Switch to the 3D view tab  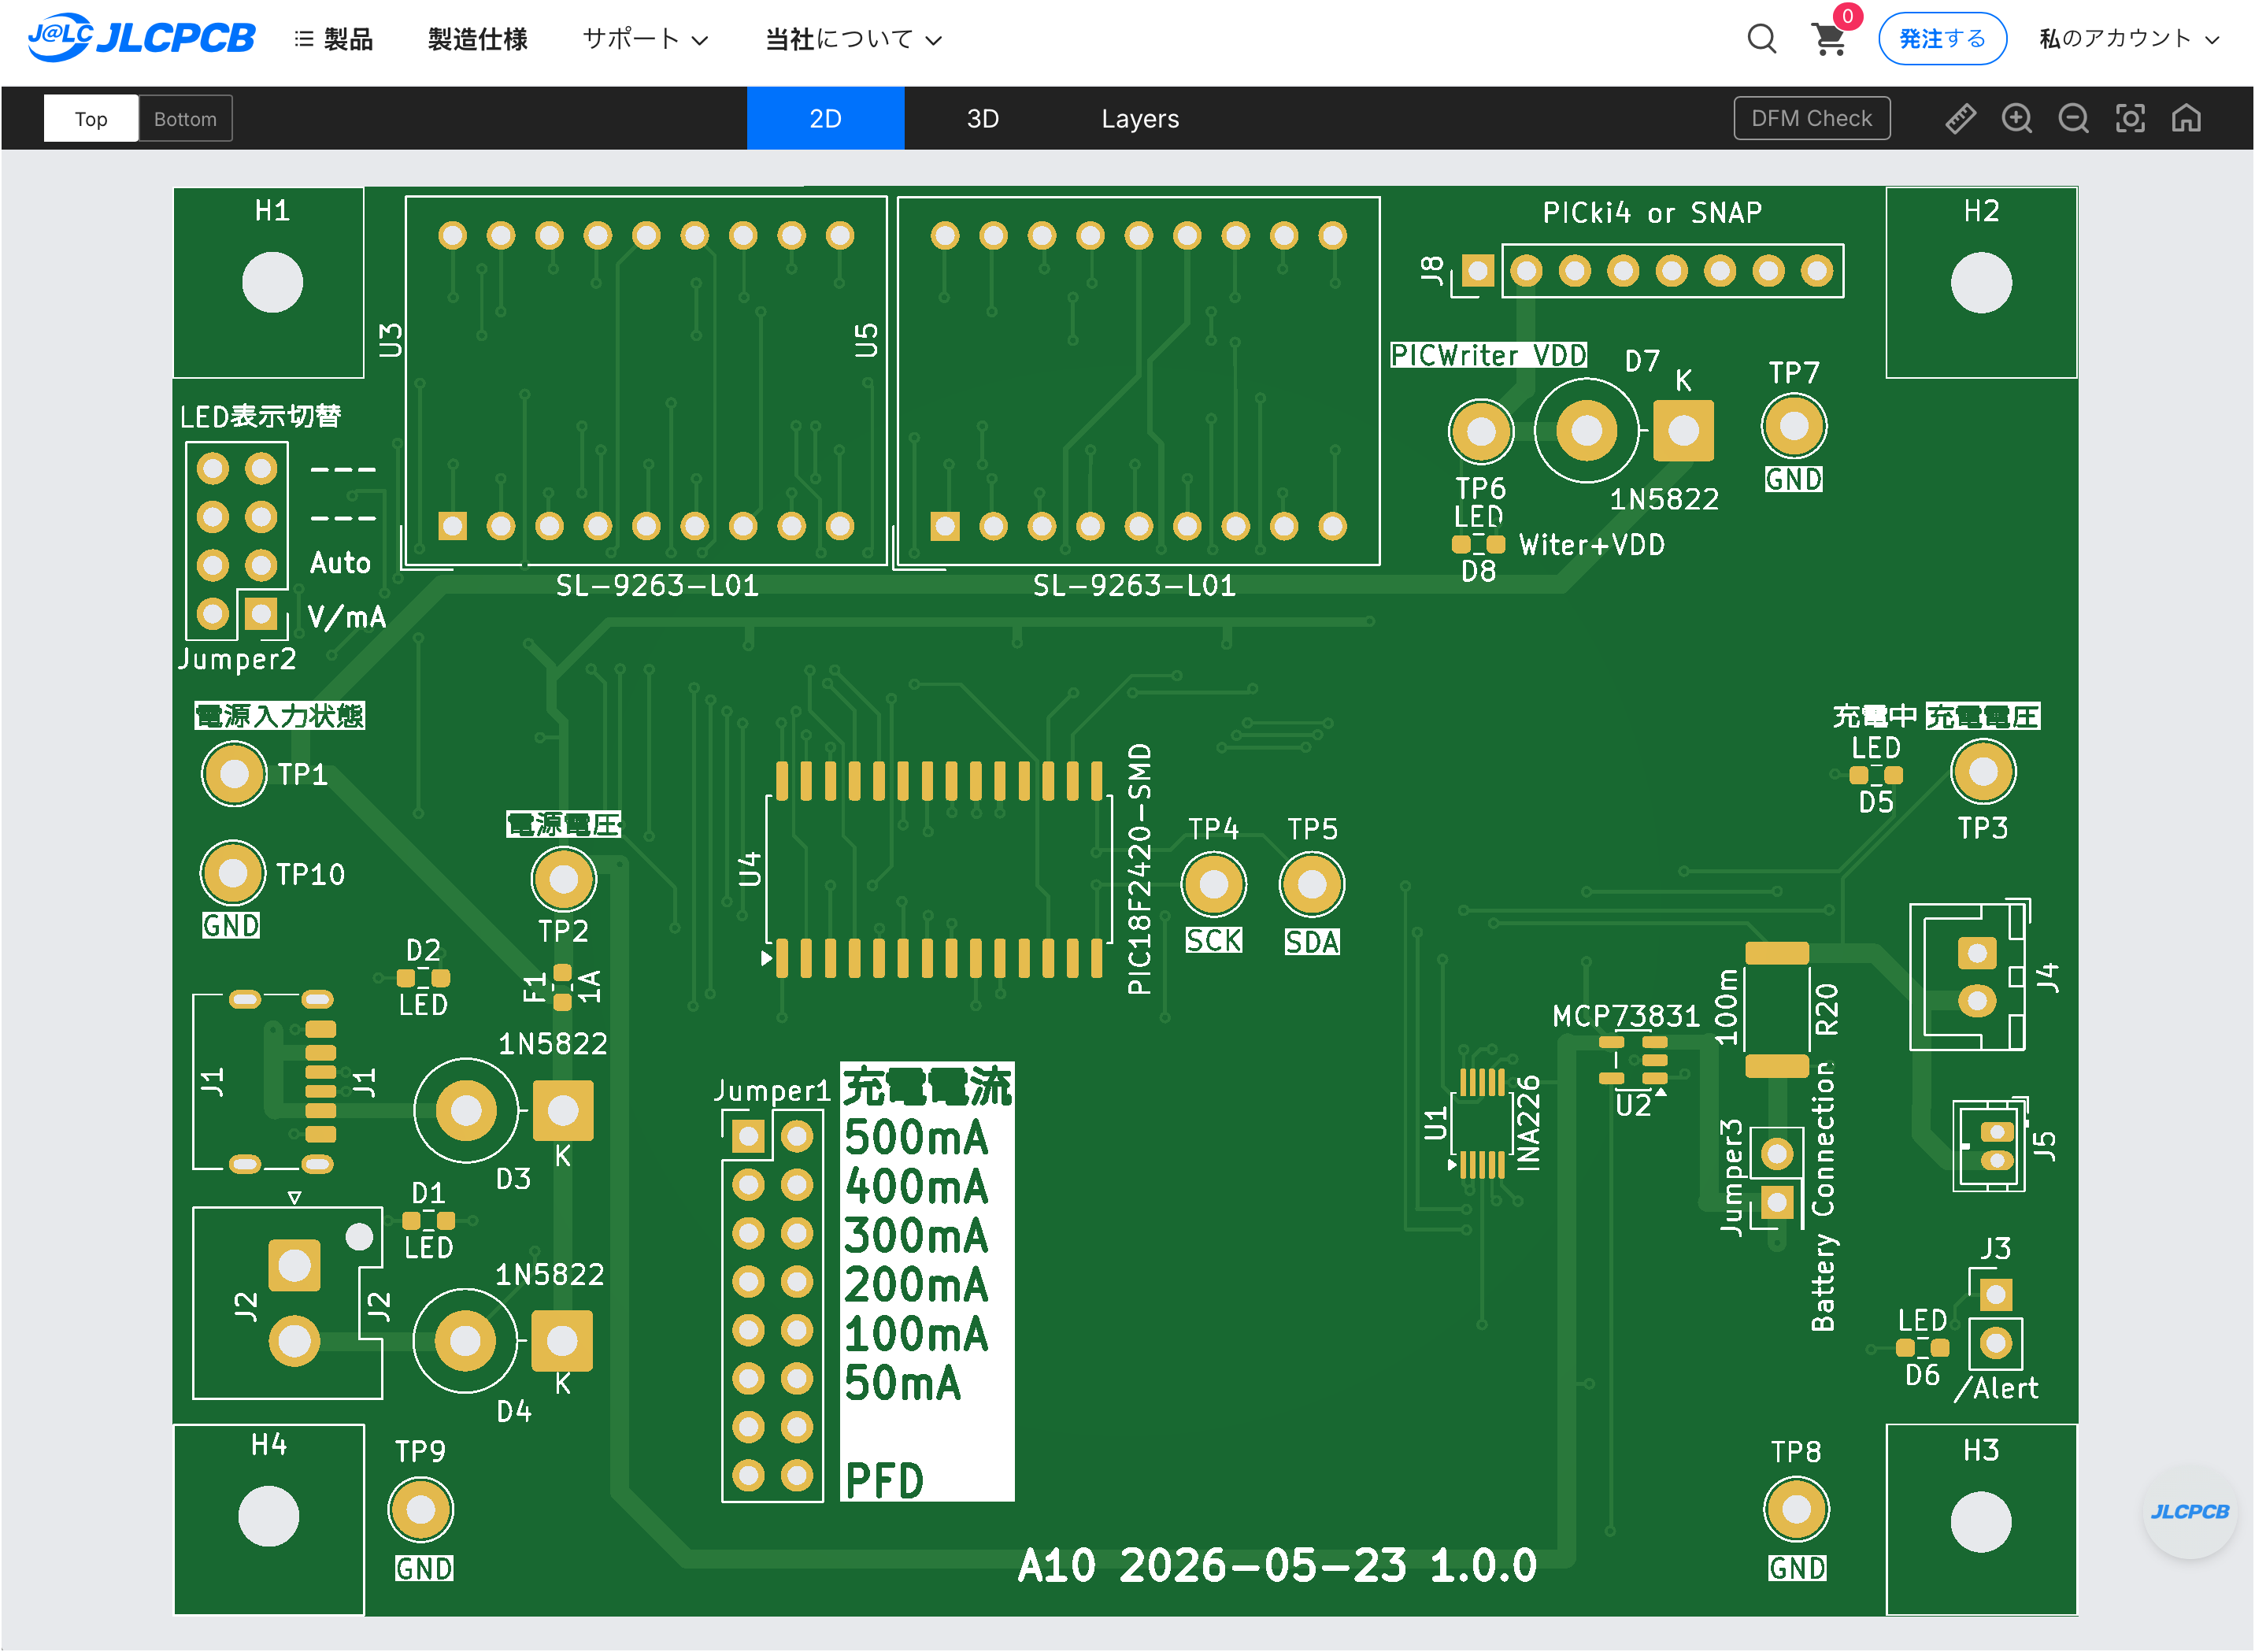tap(983, 119)
